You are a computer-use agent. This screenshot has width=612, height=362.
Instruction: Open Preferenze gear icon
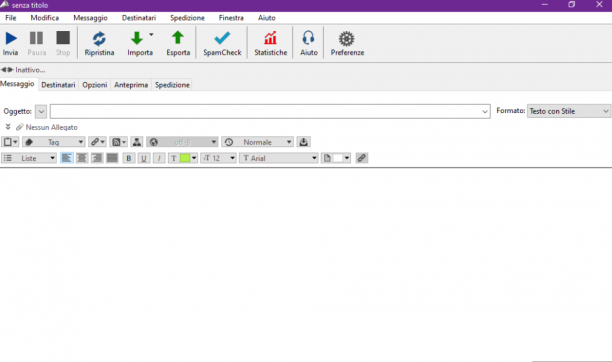coord(347,39)
